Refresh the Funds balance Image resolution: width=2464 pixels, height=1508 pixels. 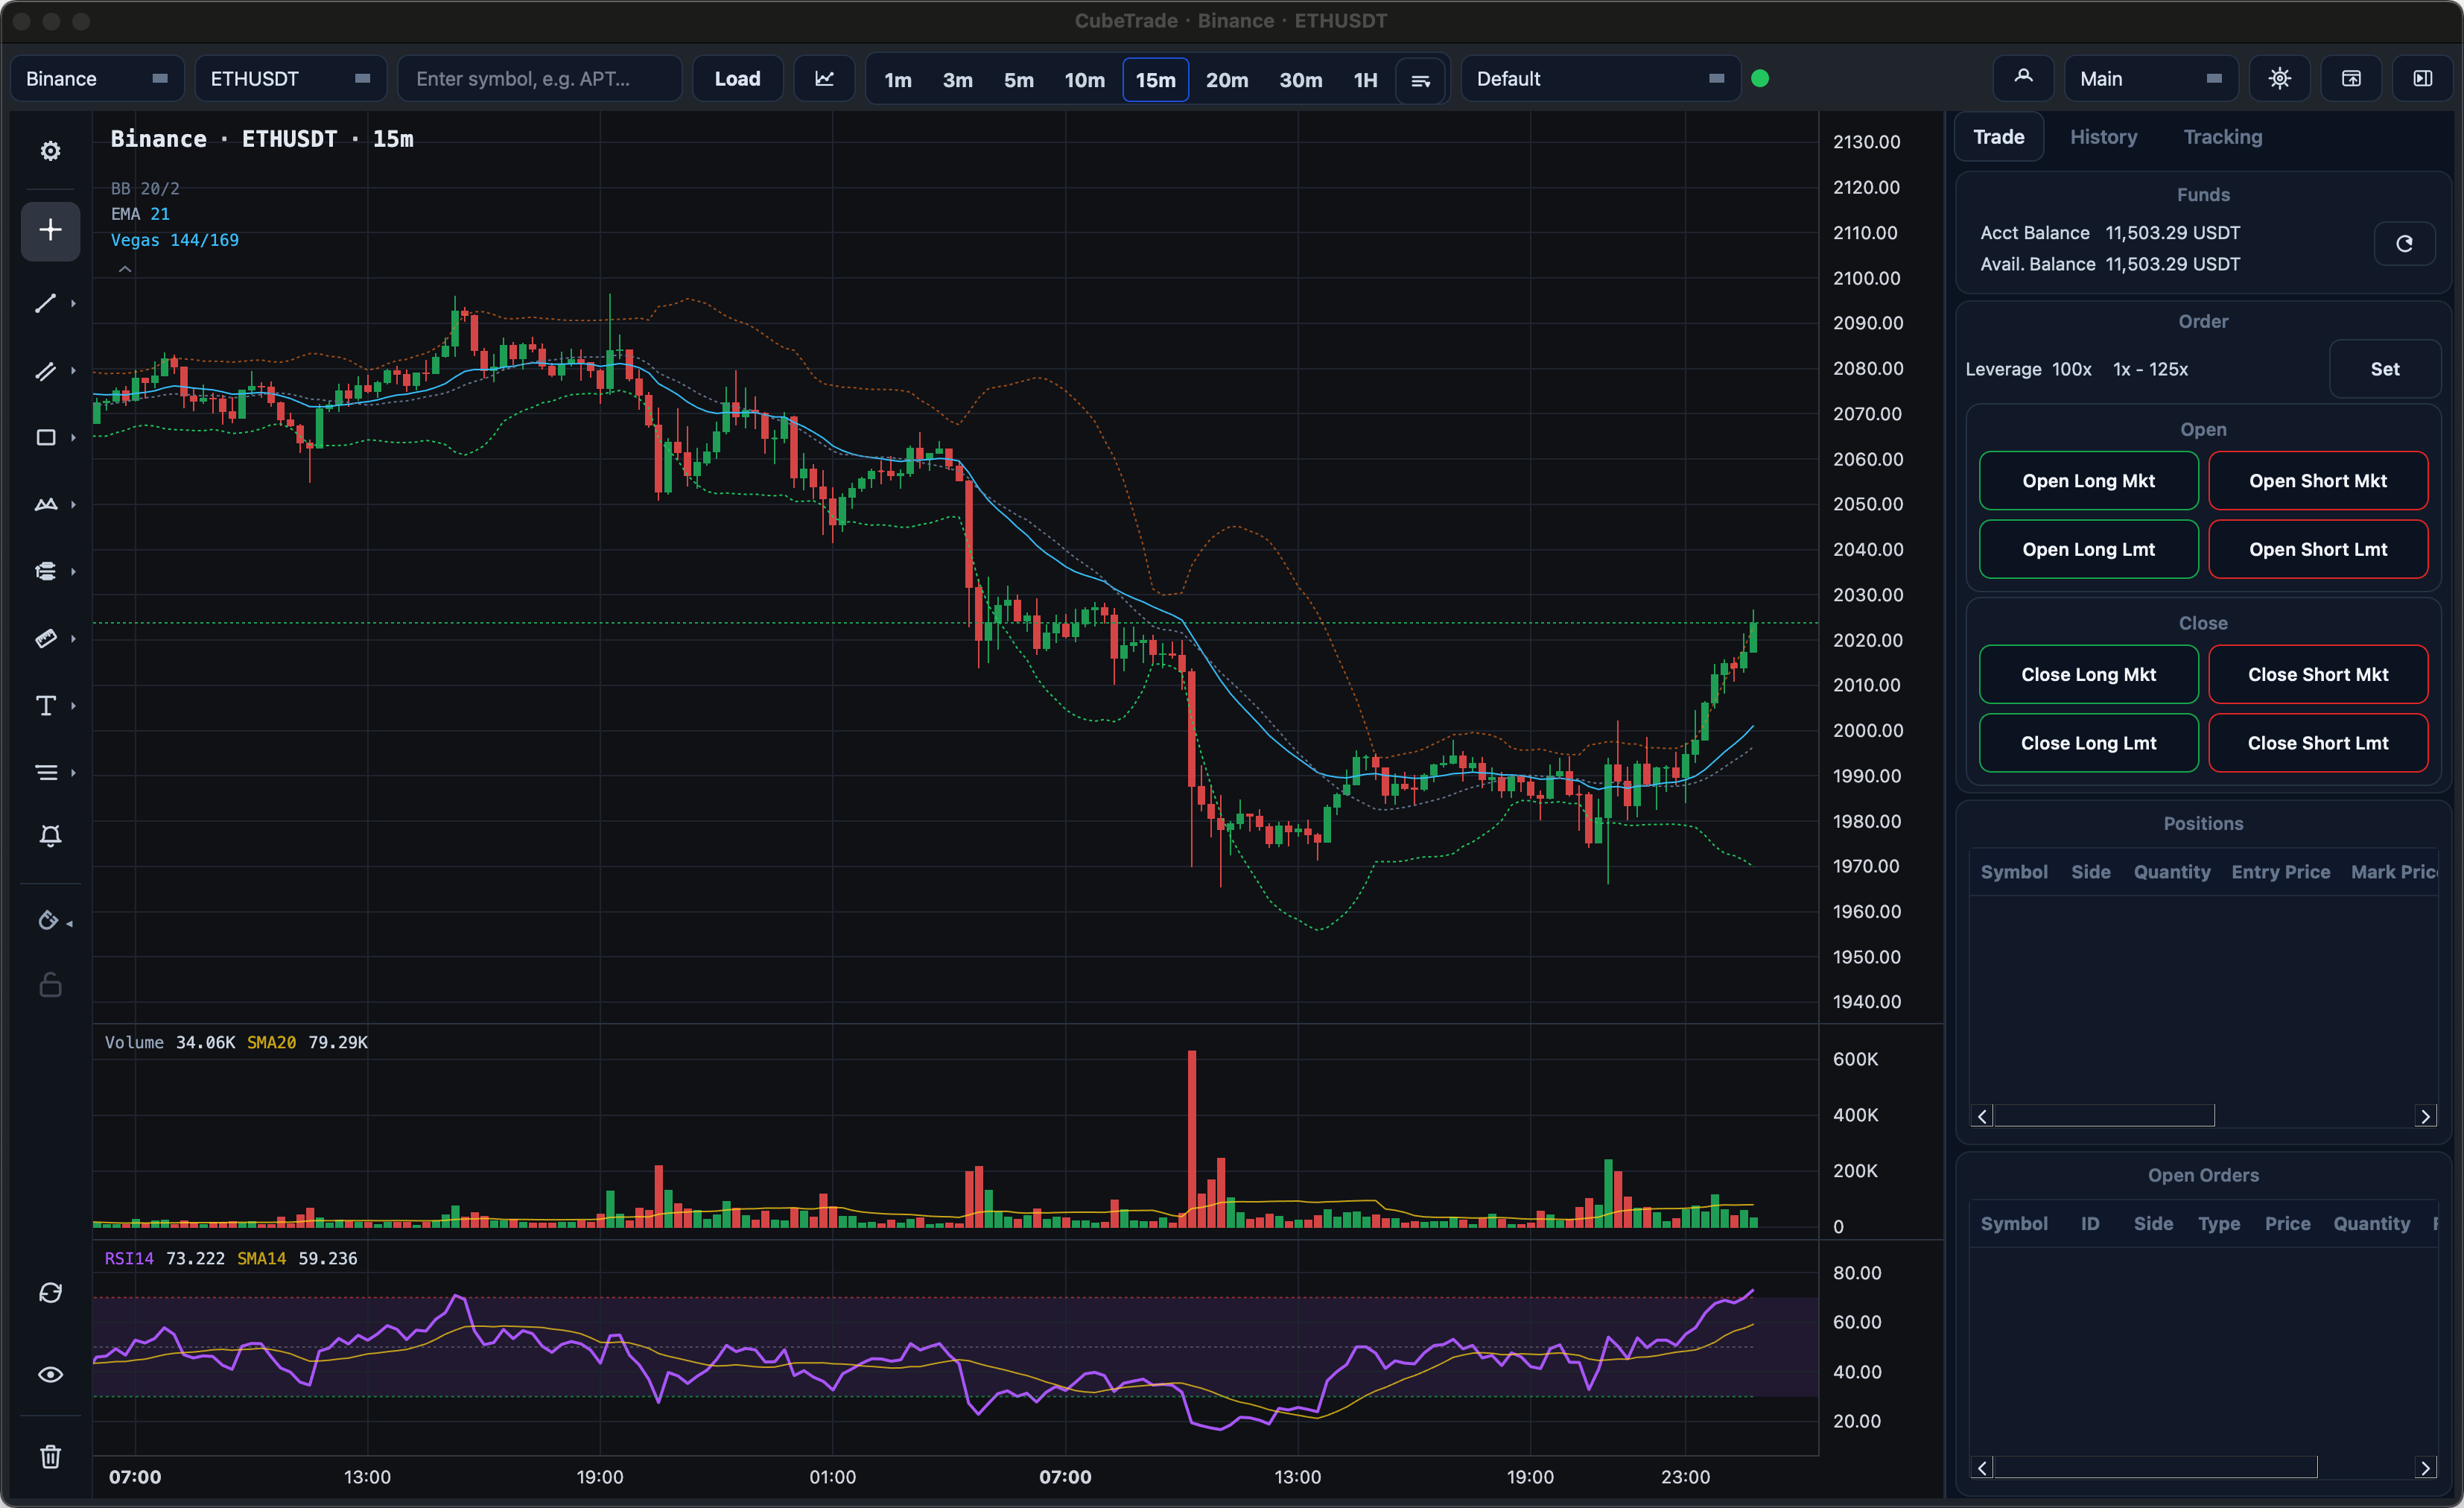(2404, 243)
